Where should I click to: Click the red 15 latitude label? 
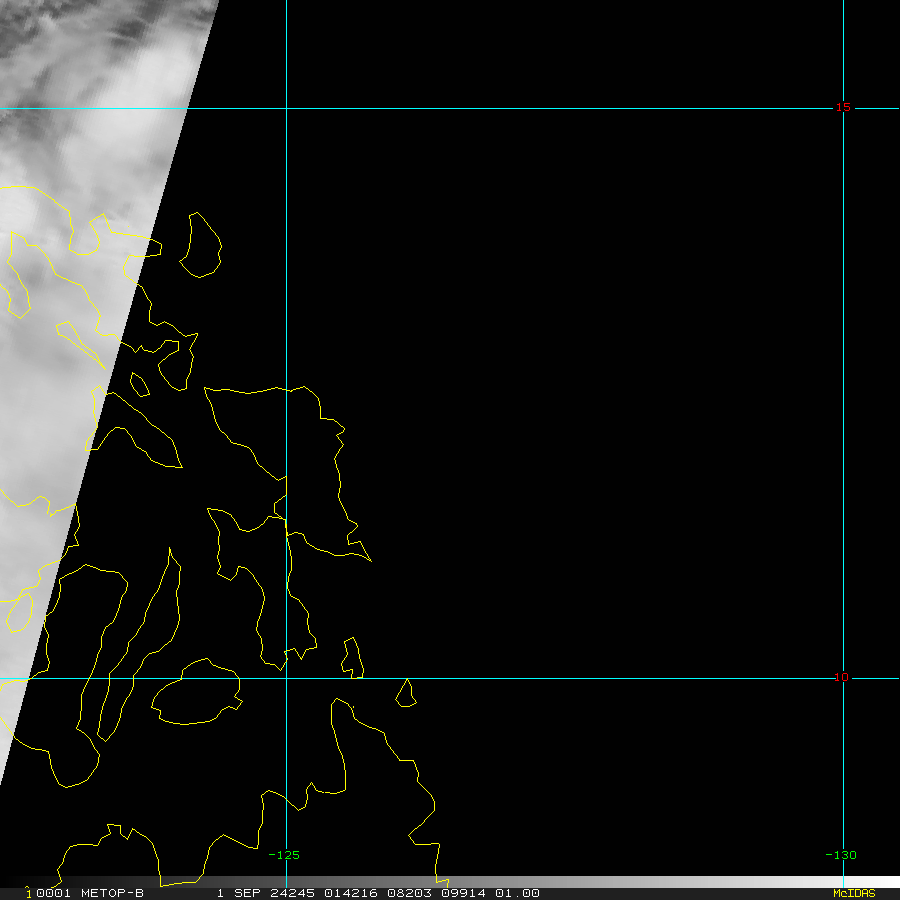[843, 108]
